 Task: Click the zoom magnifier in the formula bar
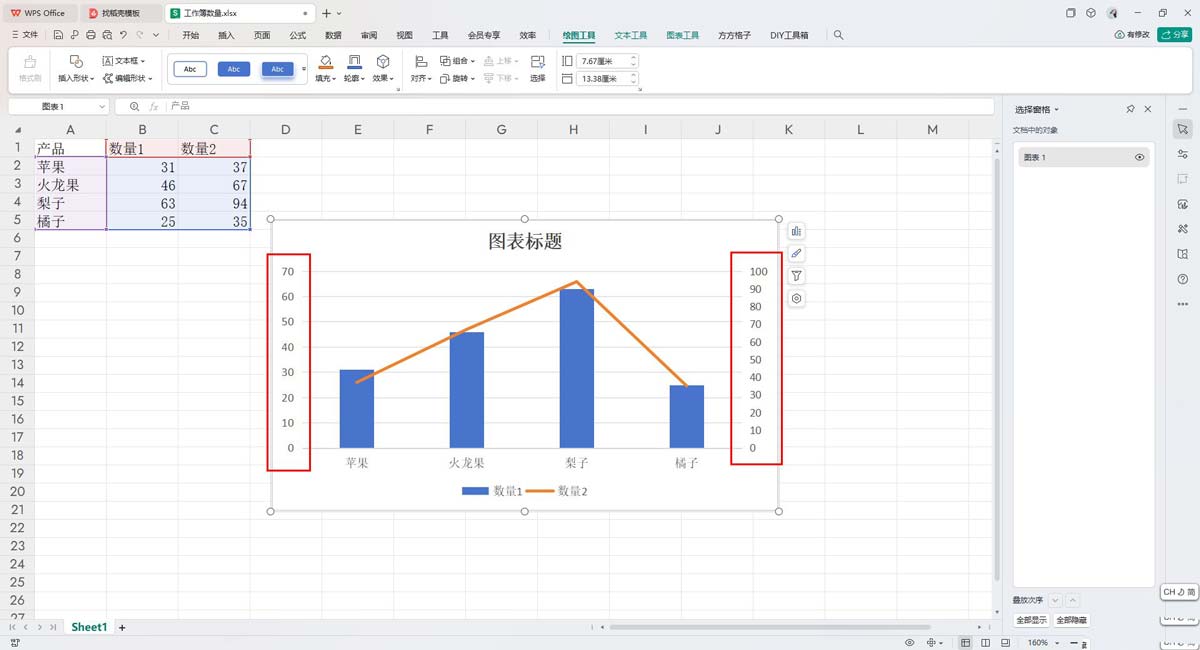[134, 106]
